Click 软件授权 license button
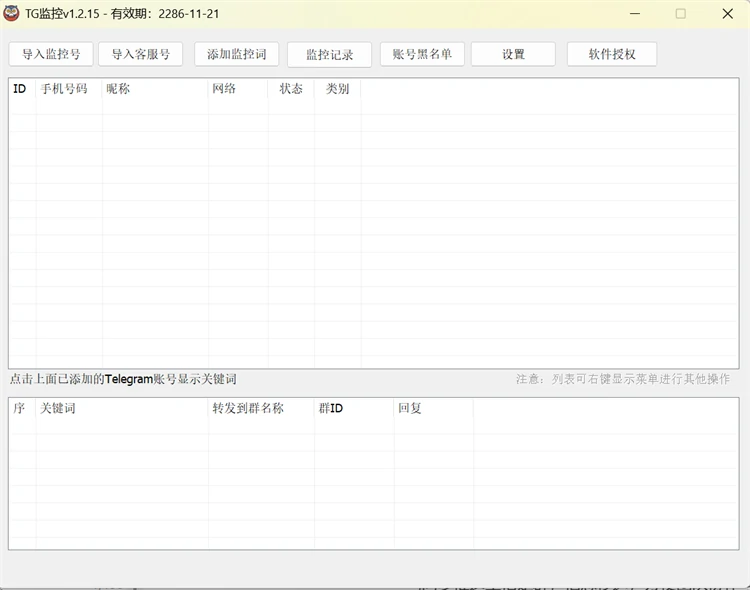 [612, 54]
